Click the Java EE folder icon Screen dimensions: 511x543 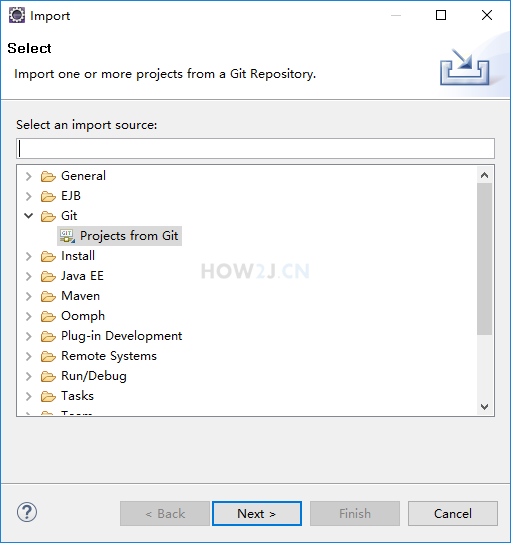48,276
